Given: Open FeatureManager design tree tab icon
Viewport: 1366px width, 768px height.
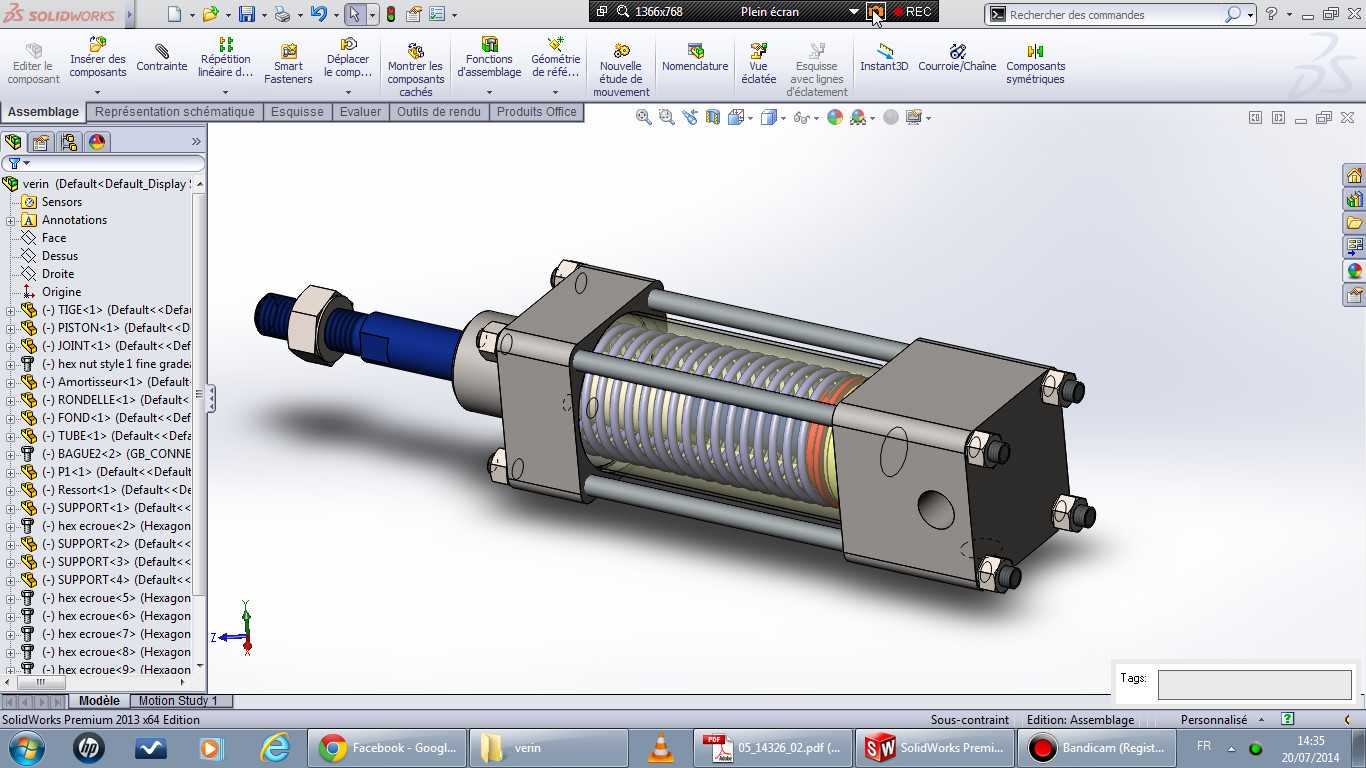Looking at the screenshot, I should [x=13, y=142].
